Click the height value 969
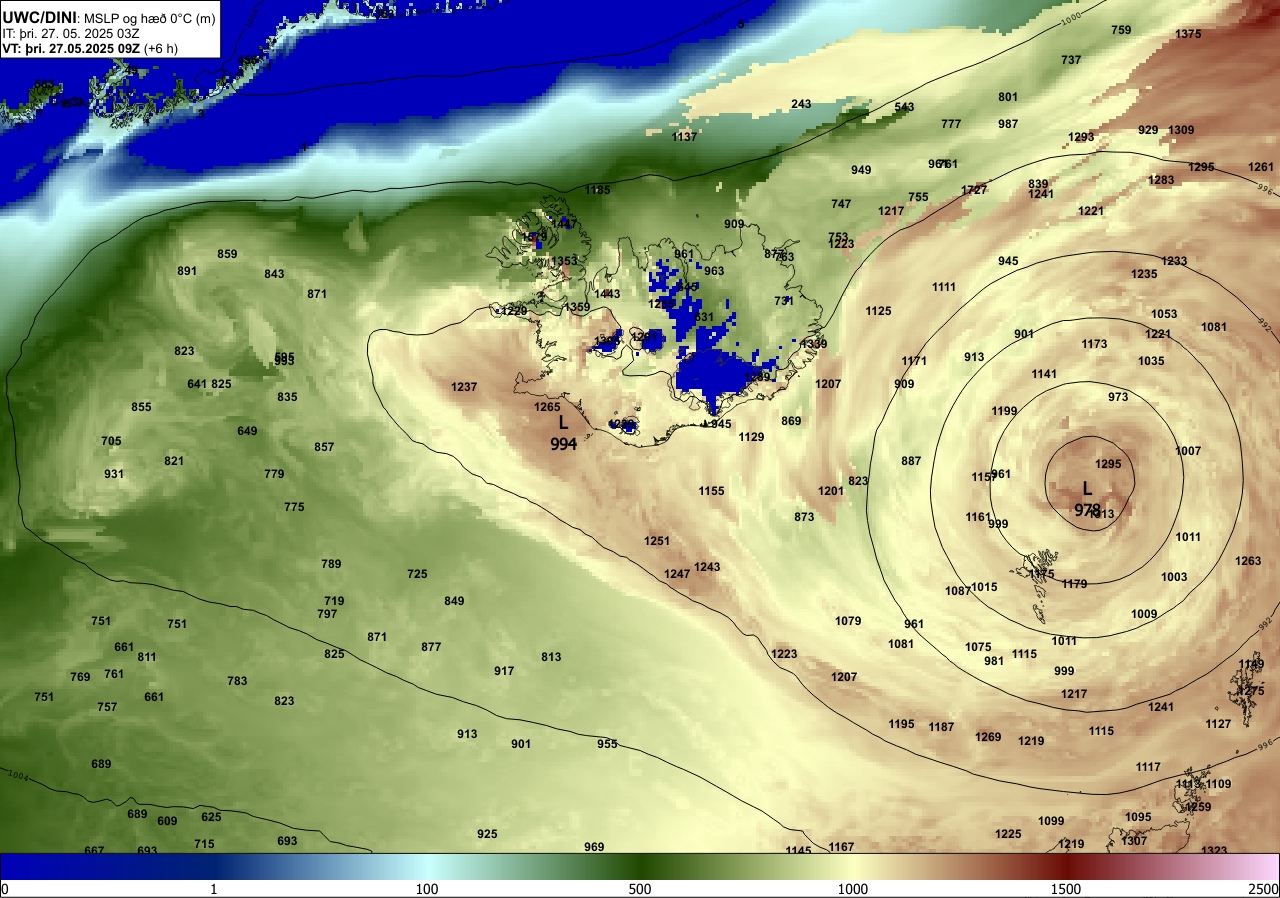 (x=594, y=847)
